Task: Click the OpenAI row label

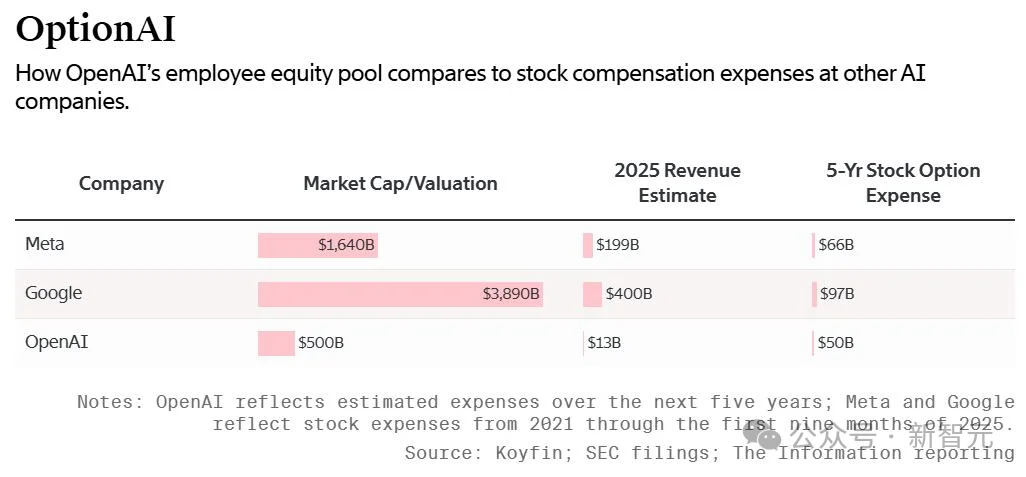Action: click(x=57, y=342)
